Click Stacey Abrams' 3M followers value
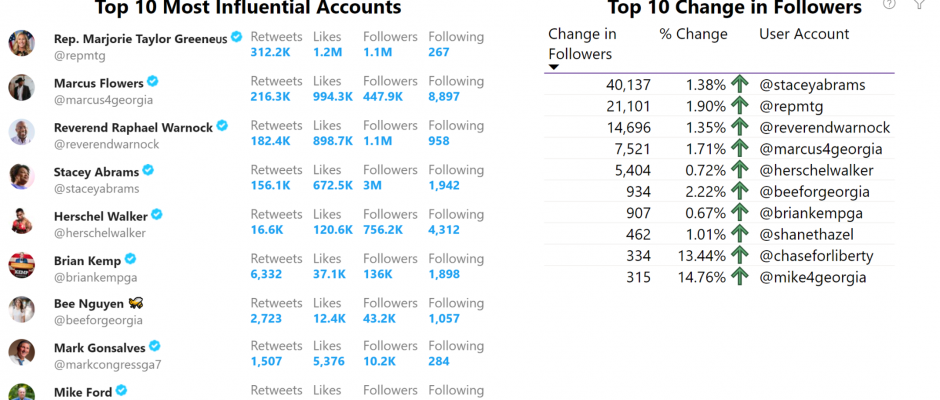940x400 pixels. tap(372, 185)
